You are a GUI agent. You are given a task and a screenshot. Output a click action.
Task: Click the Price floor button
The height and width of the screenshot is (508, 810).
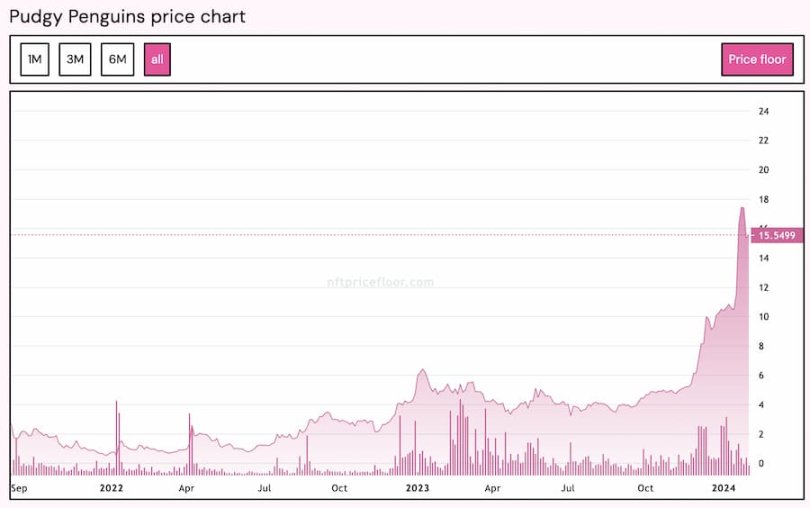pos(757,59)
